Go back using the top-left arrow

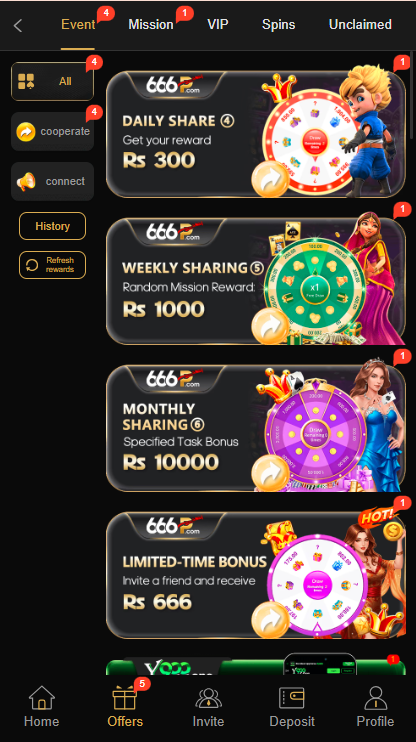click(x=18, y=26)
